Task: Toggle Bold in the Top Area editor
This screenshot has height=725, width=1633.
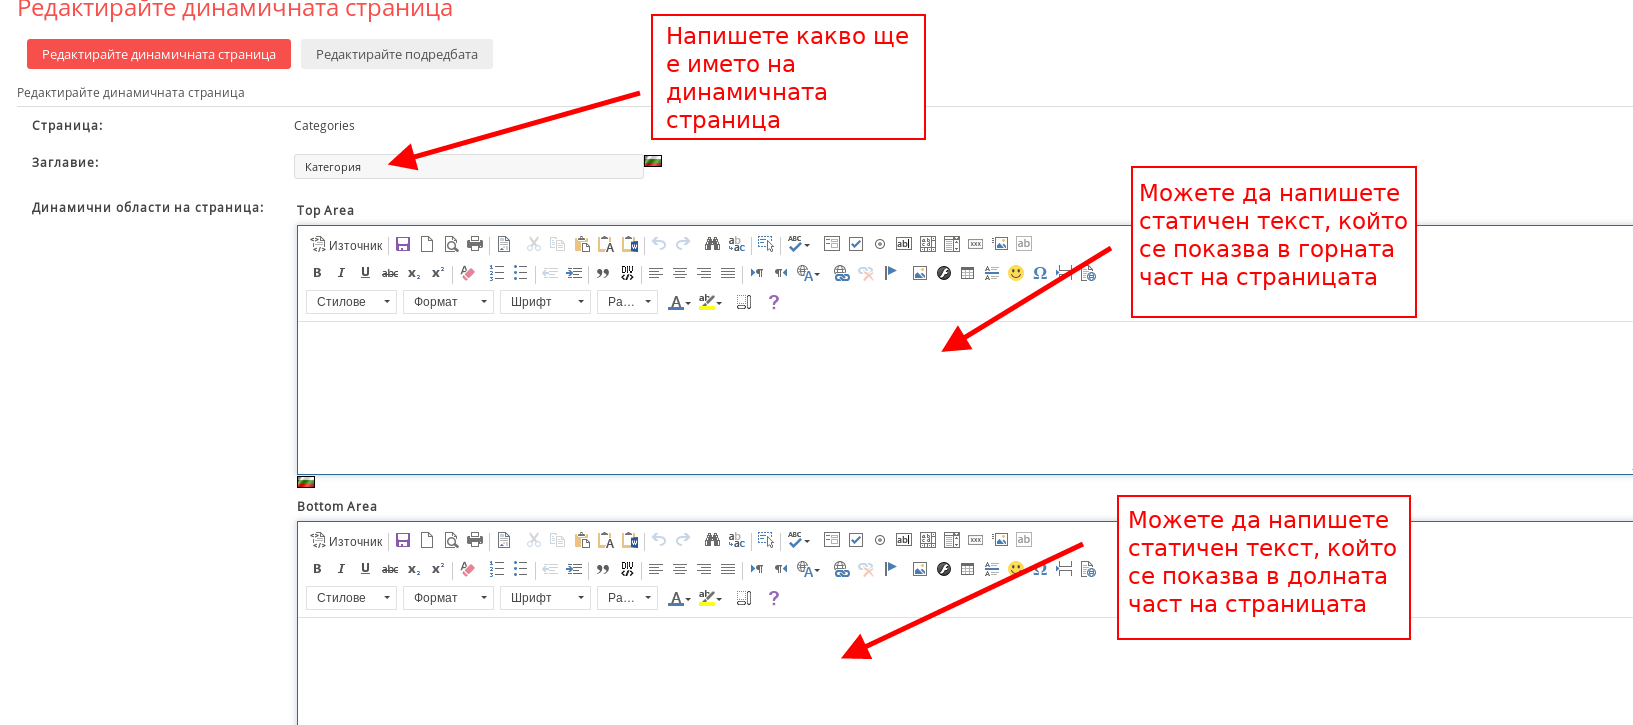Action: pos(317,273)
